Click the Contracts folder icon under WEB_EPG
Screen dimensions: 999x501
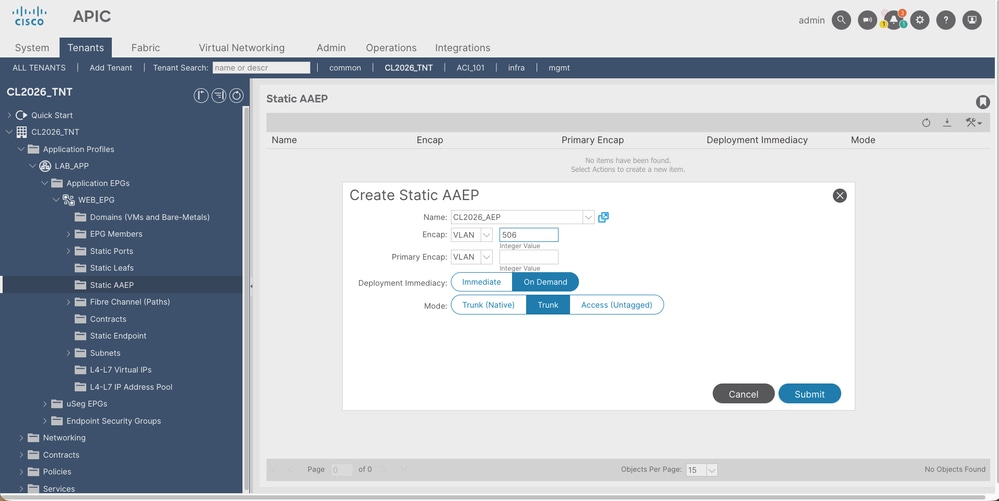pos(80,319)
